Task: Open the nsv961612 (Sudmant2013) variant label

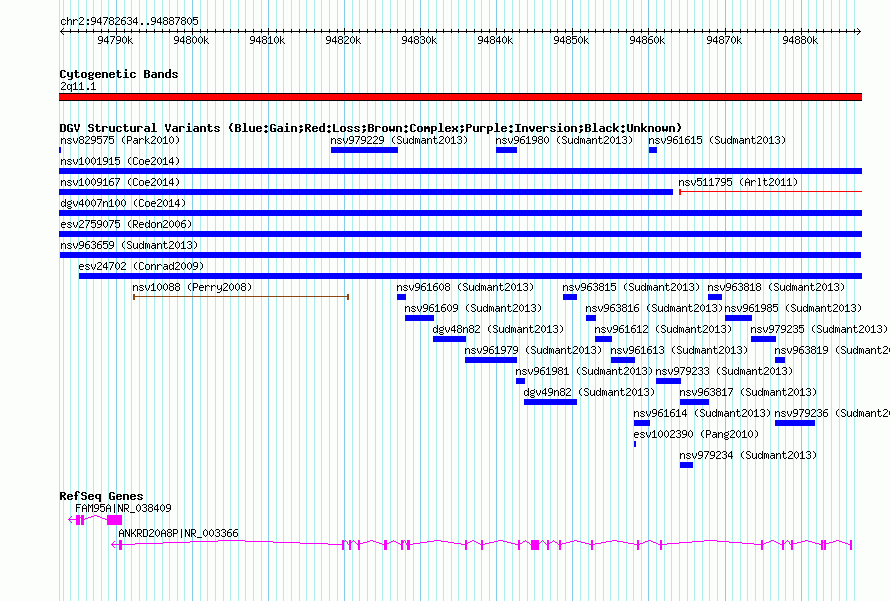Action: [663, 329]
